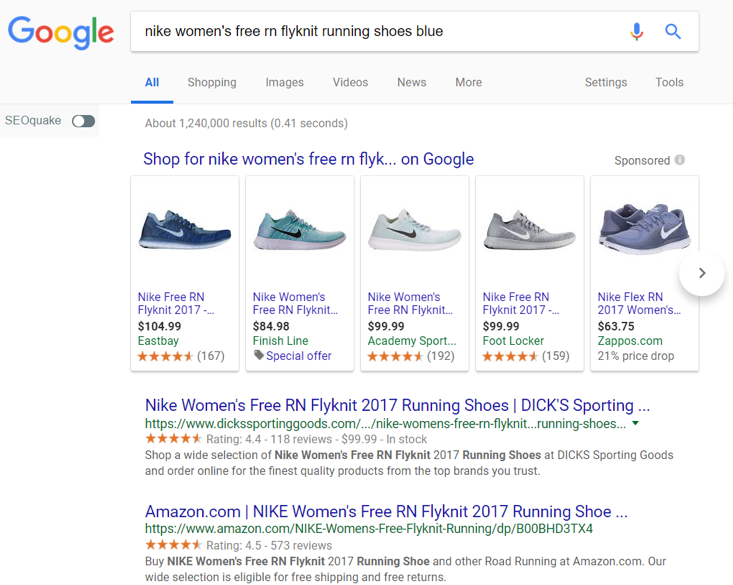The image size is (733, 585).
Task: Click the $84.98 price
Action: point(271,326)
